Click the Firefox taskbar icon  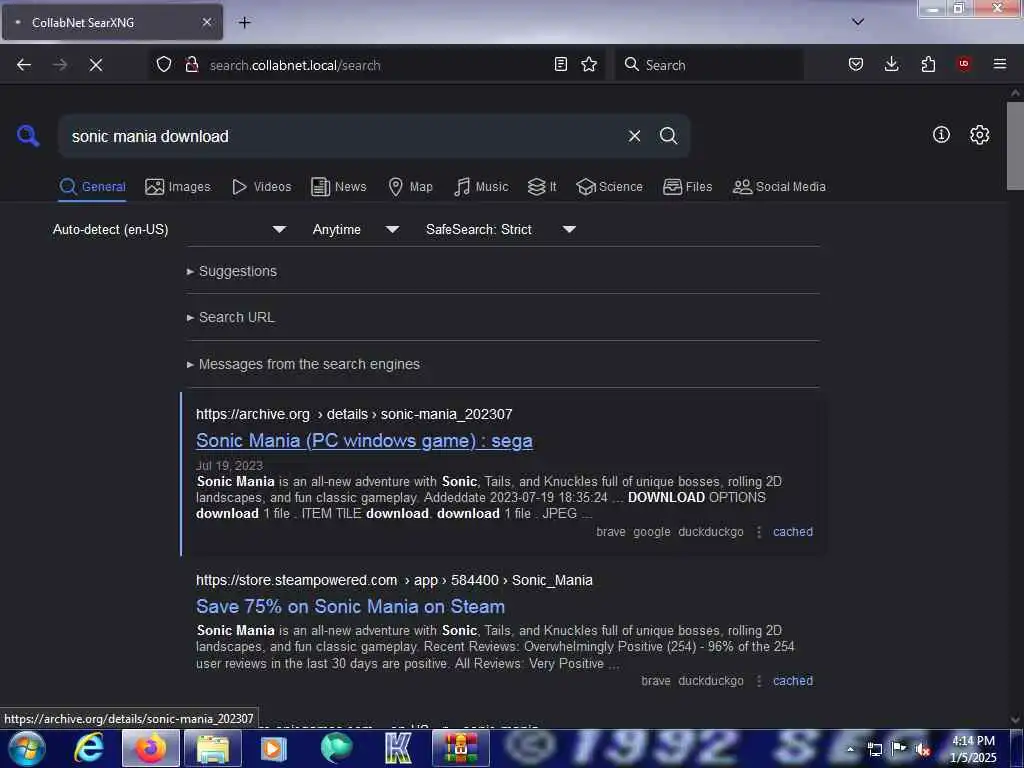[150, 748]
